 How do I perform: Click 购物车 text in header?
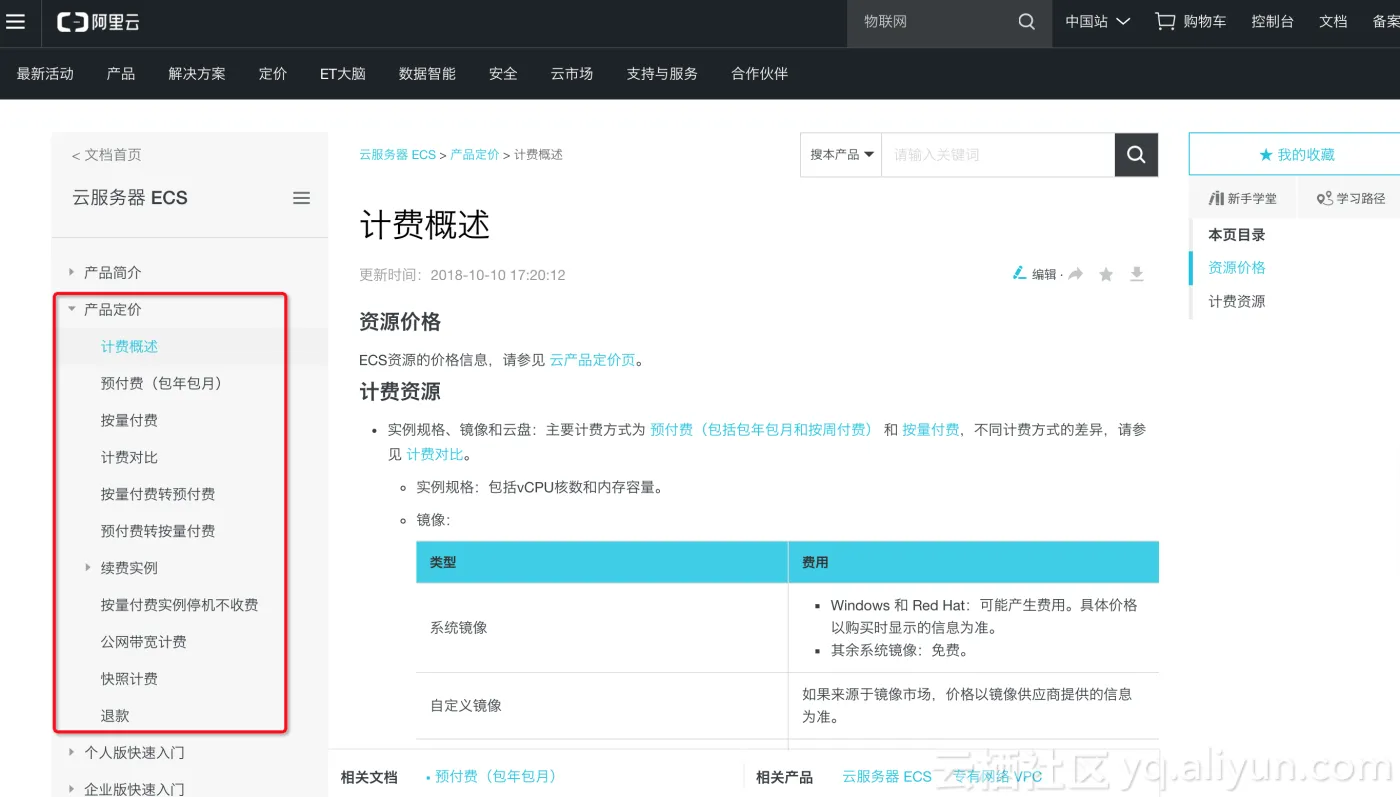(x=1205, y=21)
